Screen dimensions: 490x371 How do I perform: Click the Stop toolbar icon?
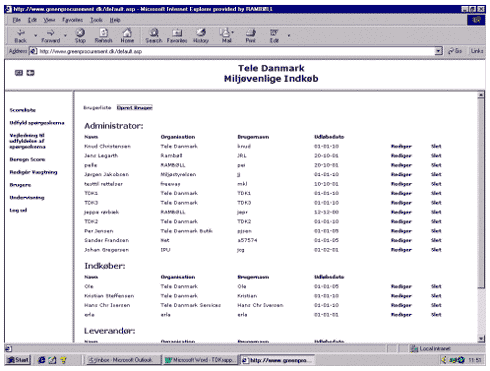tap(80, 33)
